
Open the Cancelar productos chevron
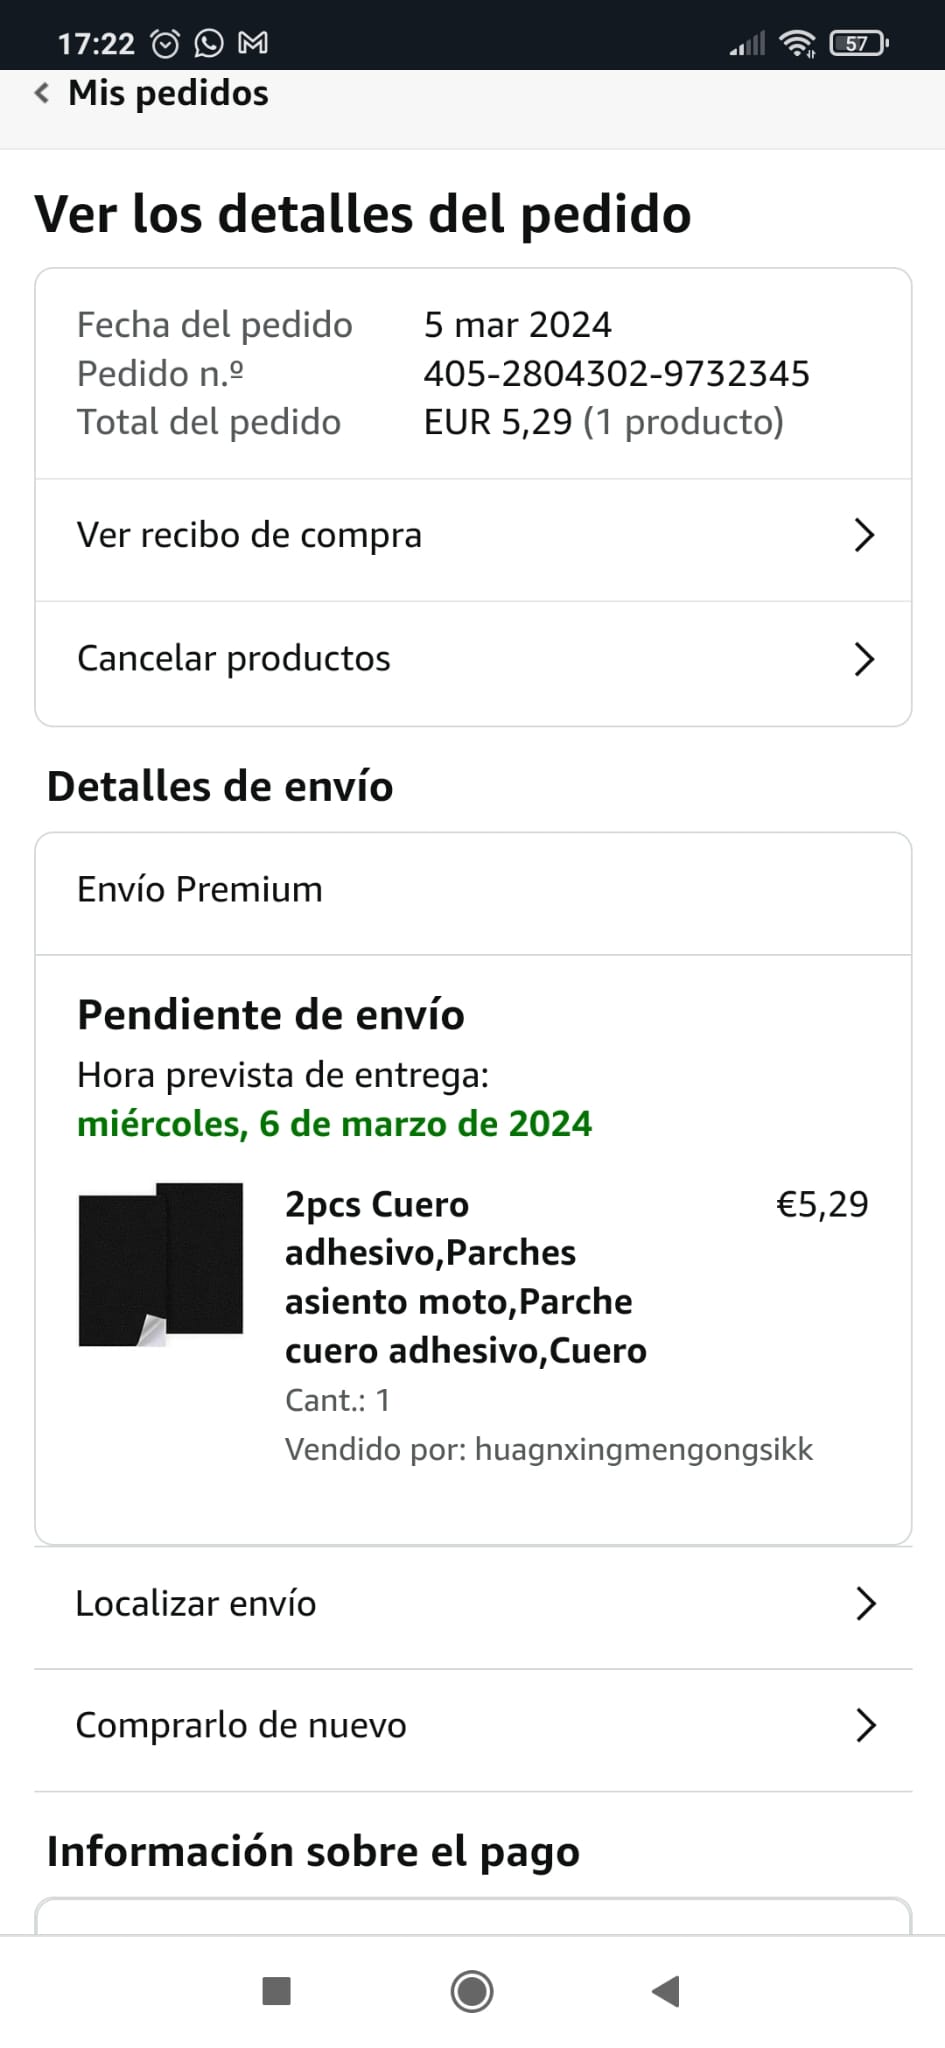coord(865,660)
